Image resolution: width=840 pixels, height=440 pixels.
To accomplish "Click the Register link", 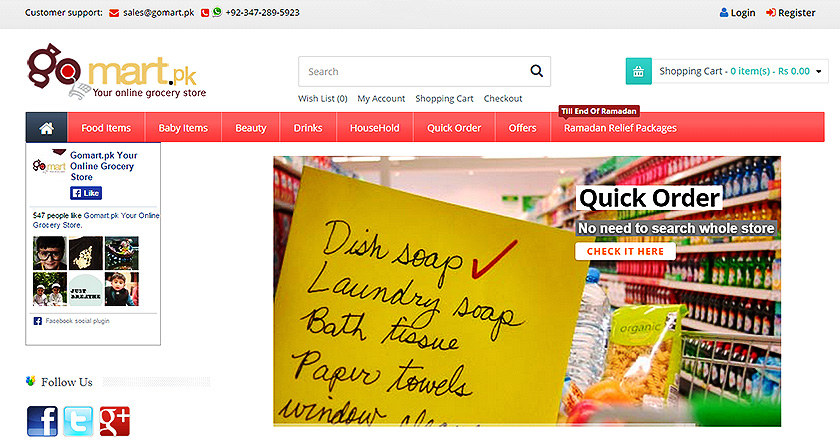I will tap(797, 12).
